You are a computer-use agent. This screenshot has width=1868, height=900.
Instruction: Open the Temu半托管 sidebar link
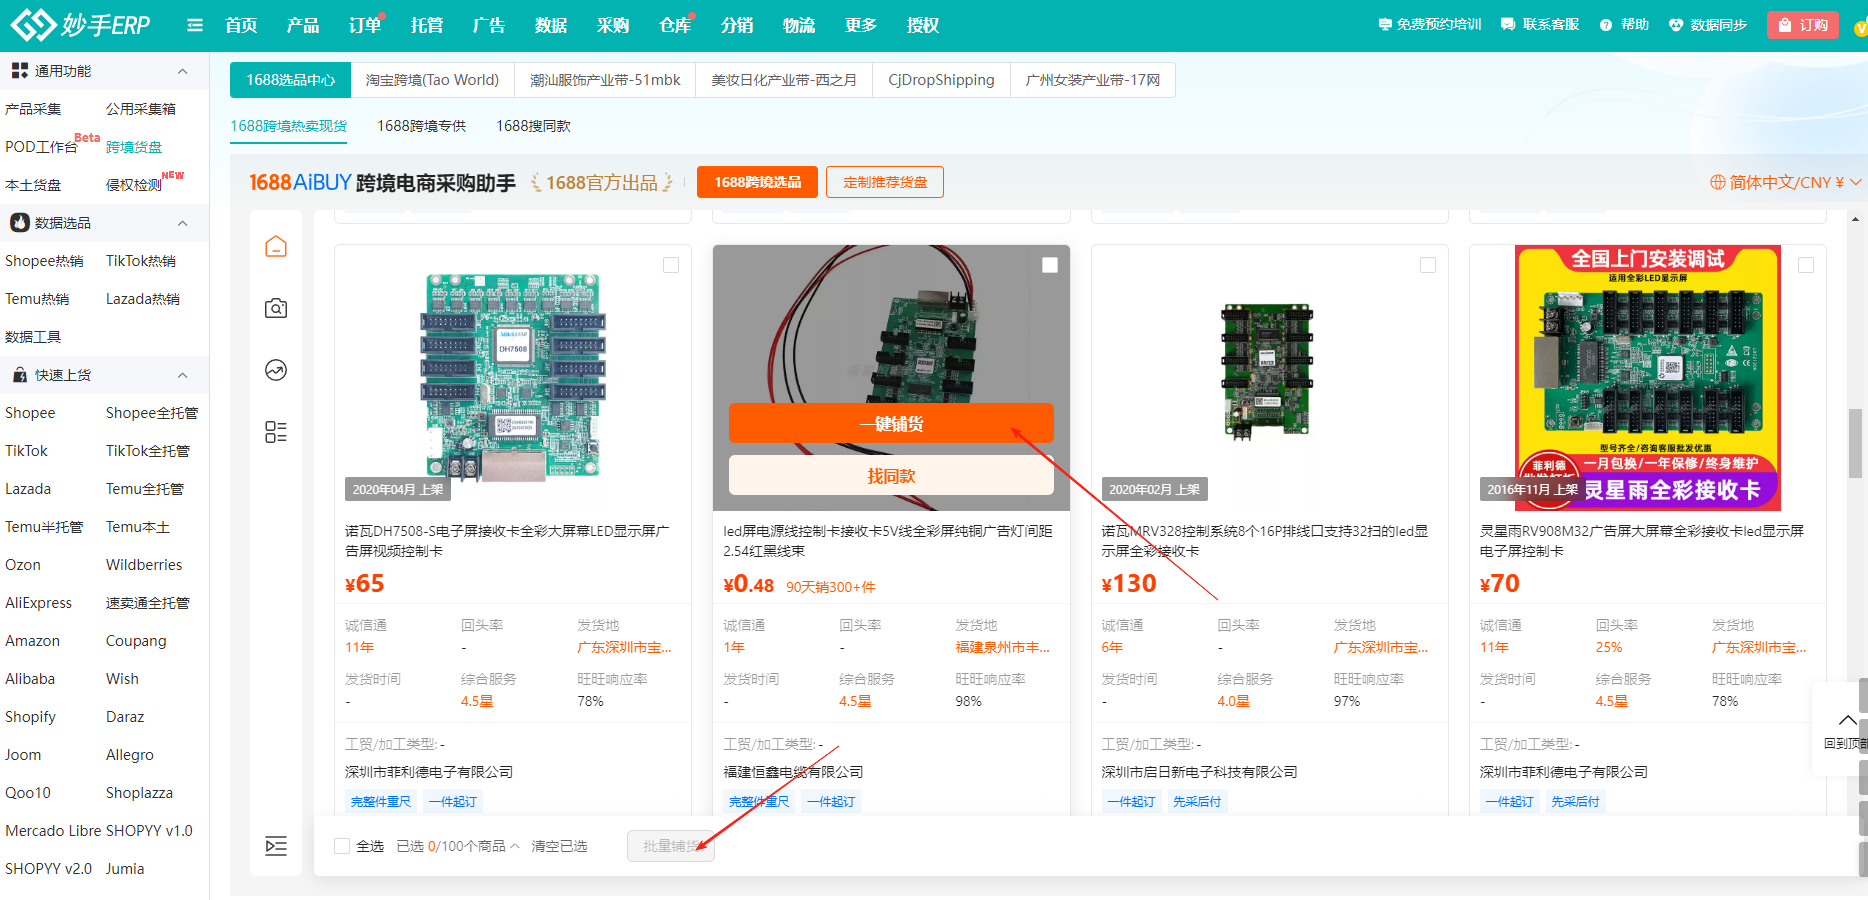tap(44, 527)
